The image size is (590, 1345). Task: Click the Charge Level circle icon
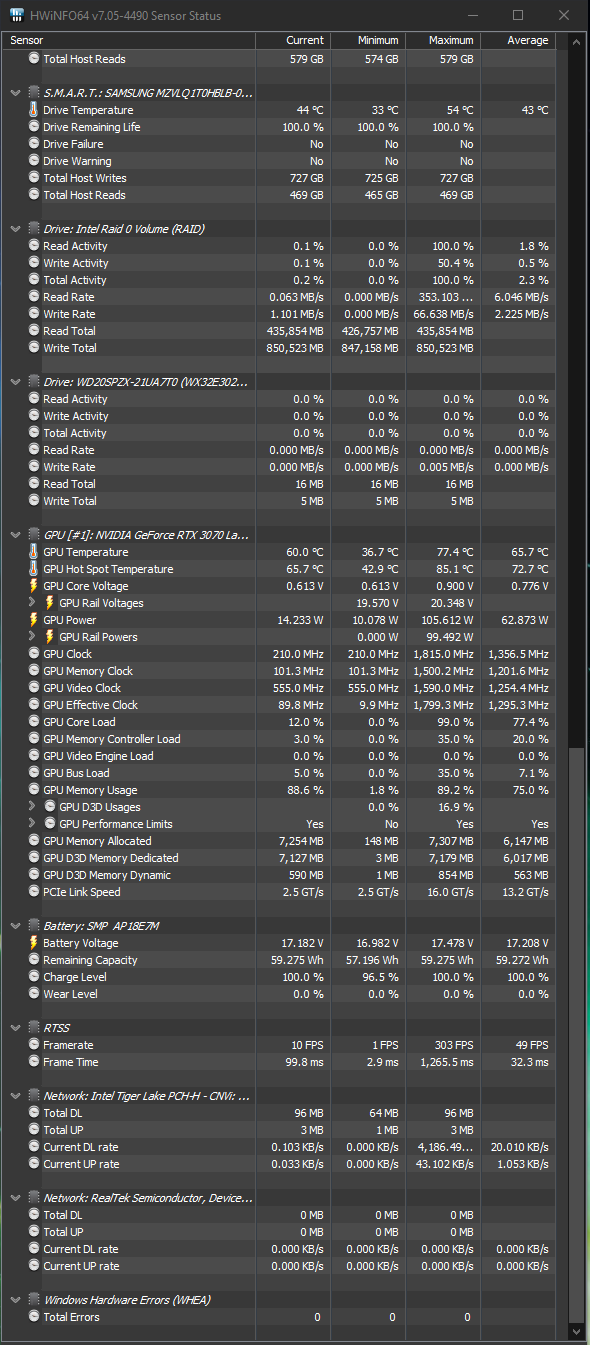34,977
